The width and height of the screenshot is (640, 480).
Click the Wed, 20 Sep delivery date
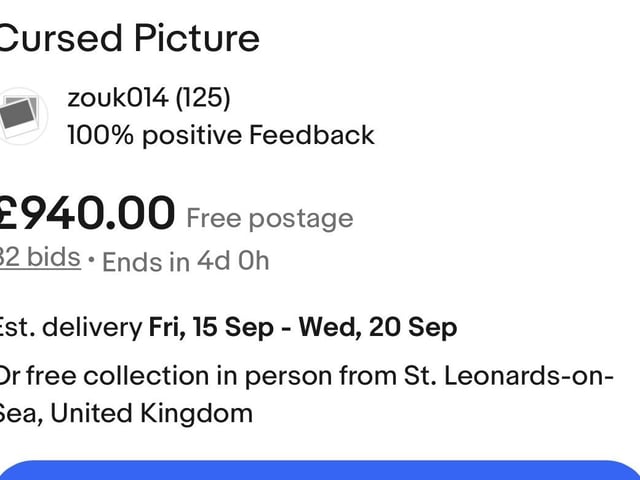click(378, 327)
